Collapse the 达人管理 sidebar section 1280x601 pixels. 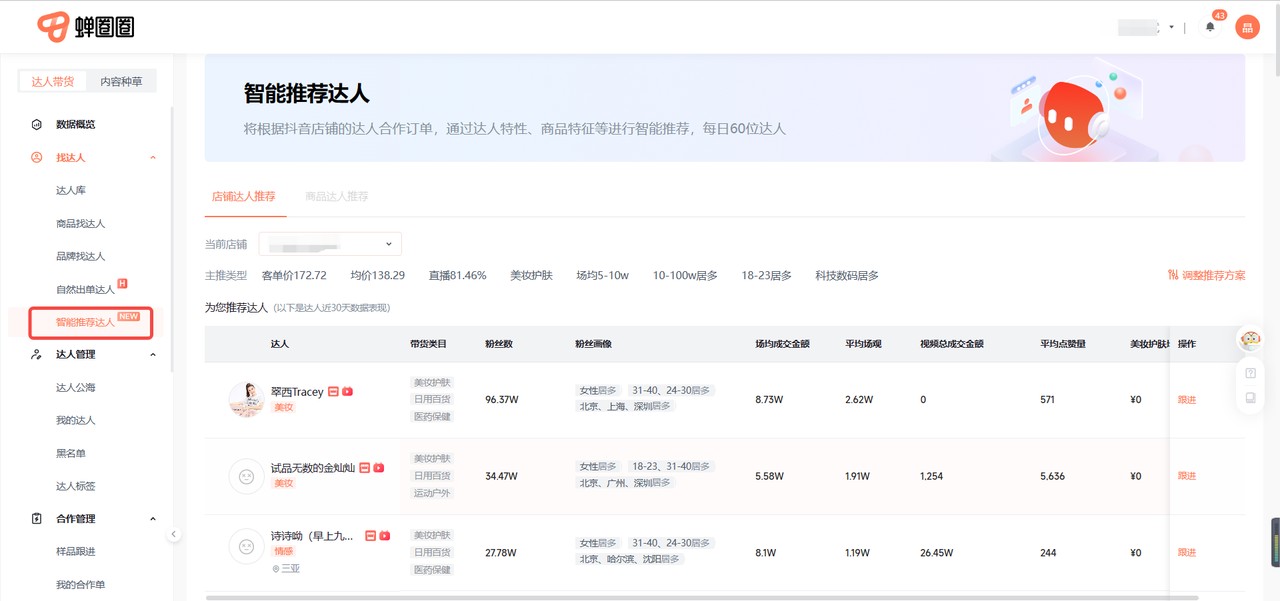tap(153, 354)
